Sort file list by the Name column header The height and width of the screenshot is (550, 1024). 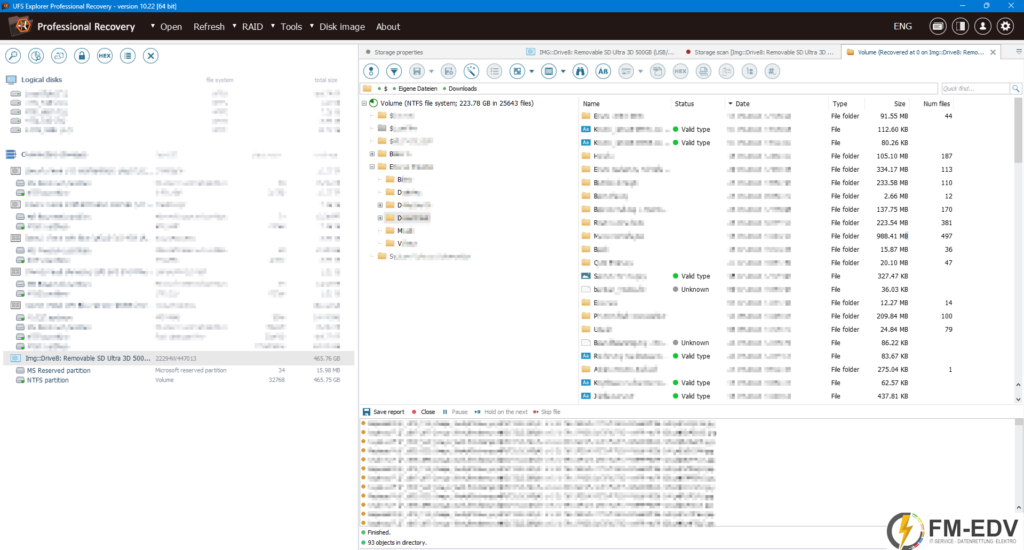click(x=590, y=103)
